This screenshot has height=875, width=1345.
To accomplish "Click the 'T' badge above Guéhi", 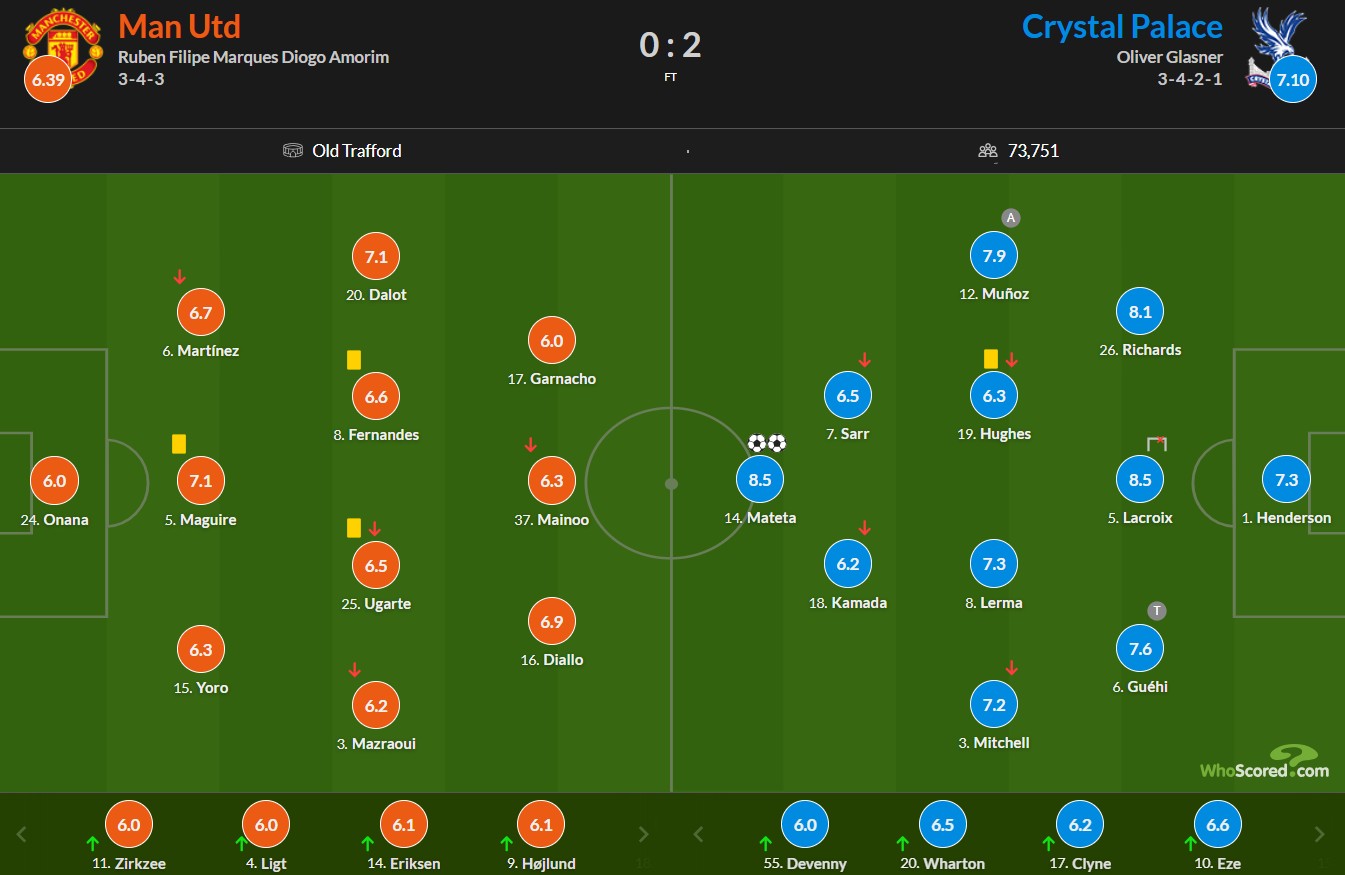I will (x=1157, y=611).
